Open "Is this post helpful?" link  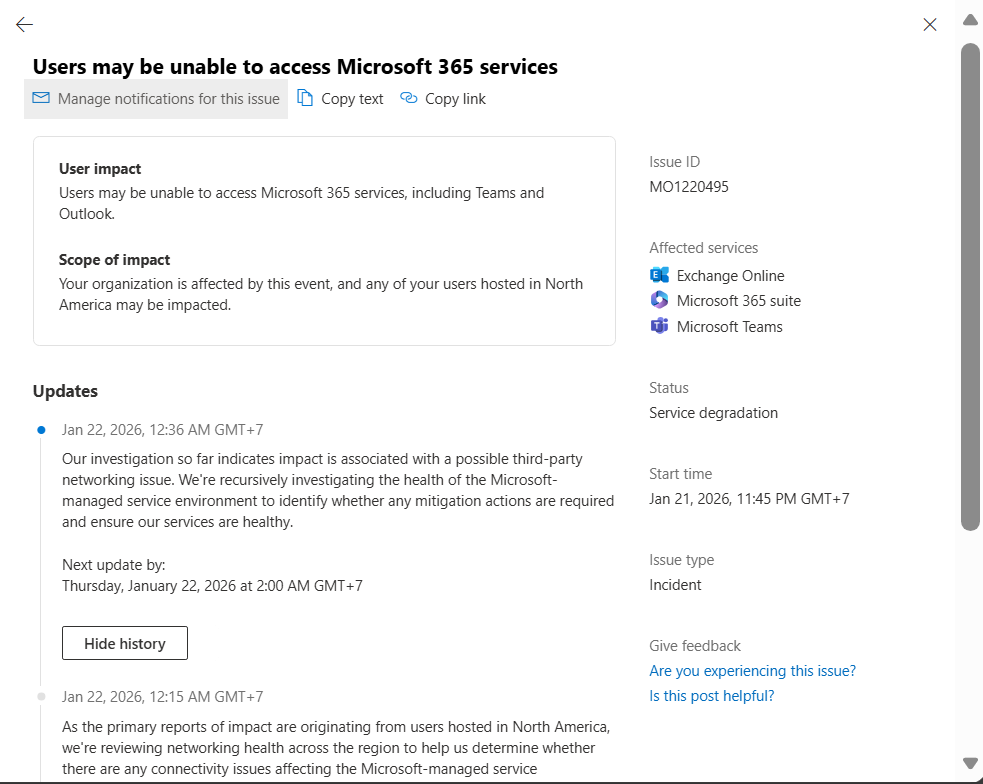711,696
